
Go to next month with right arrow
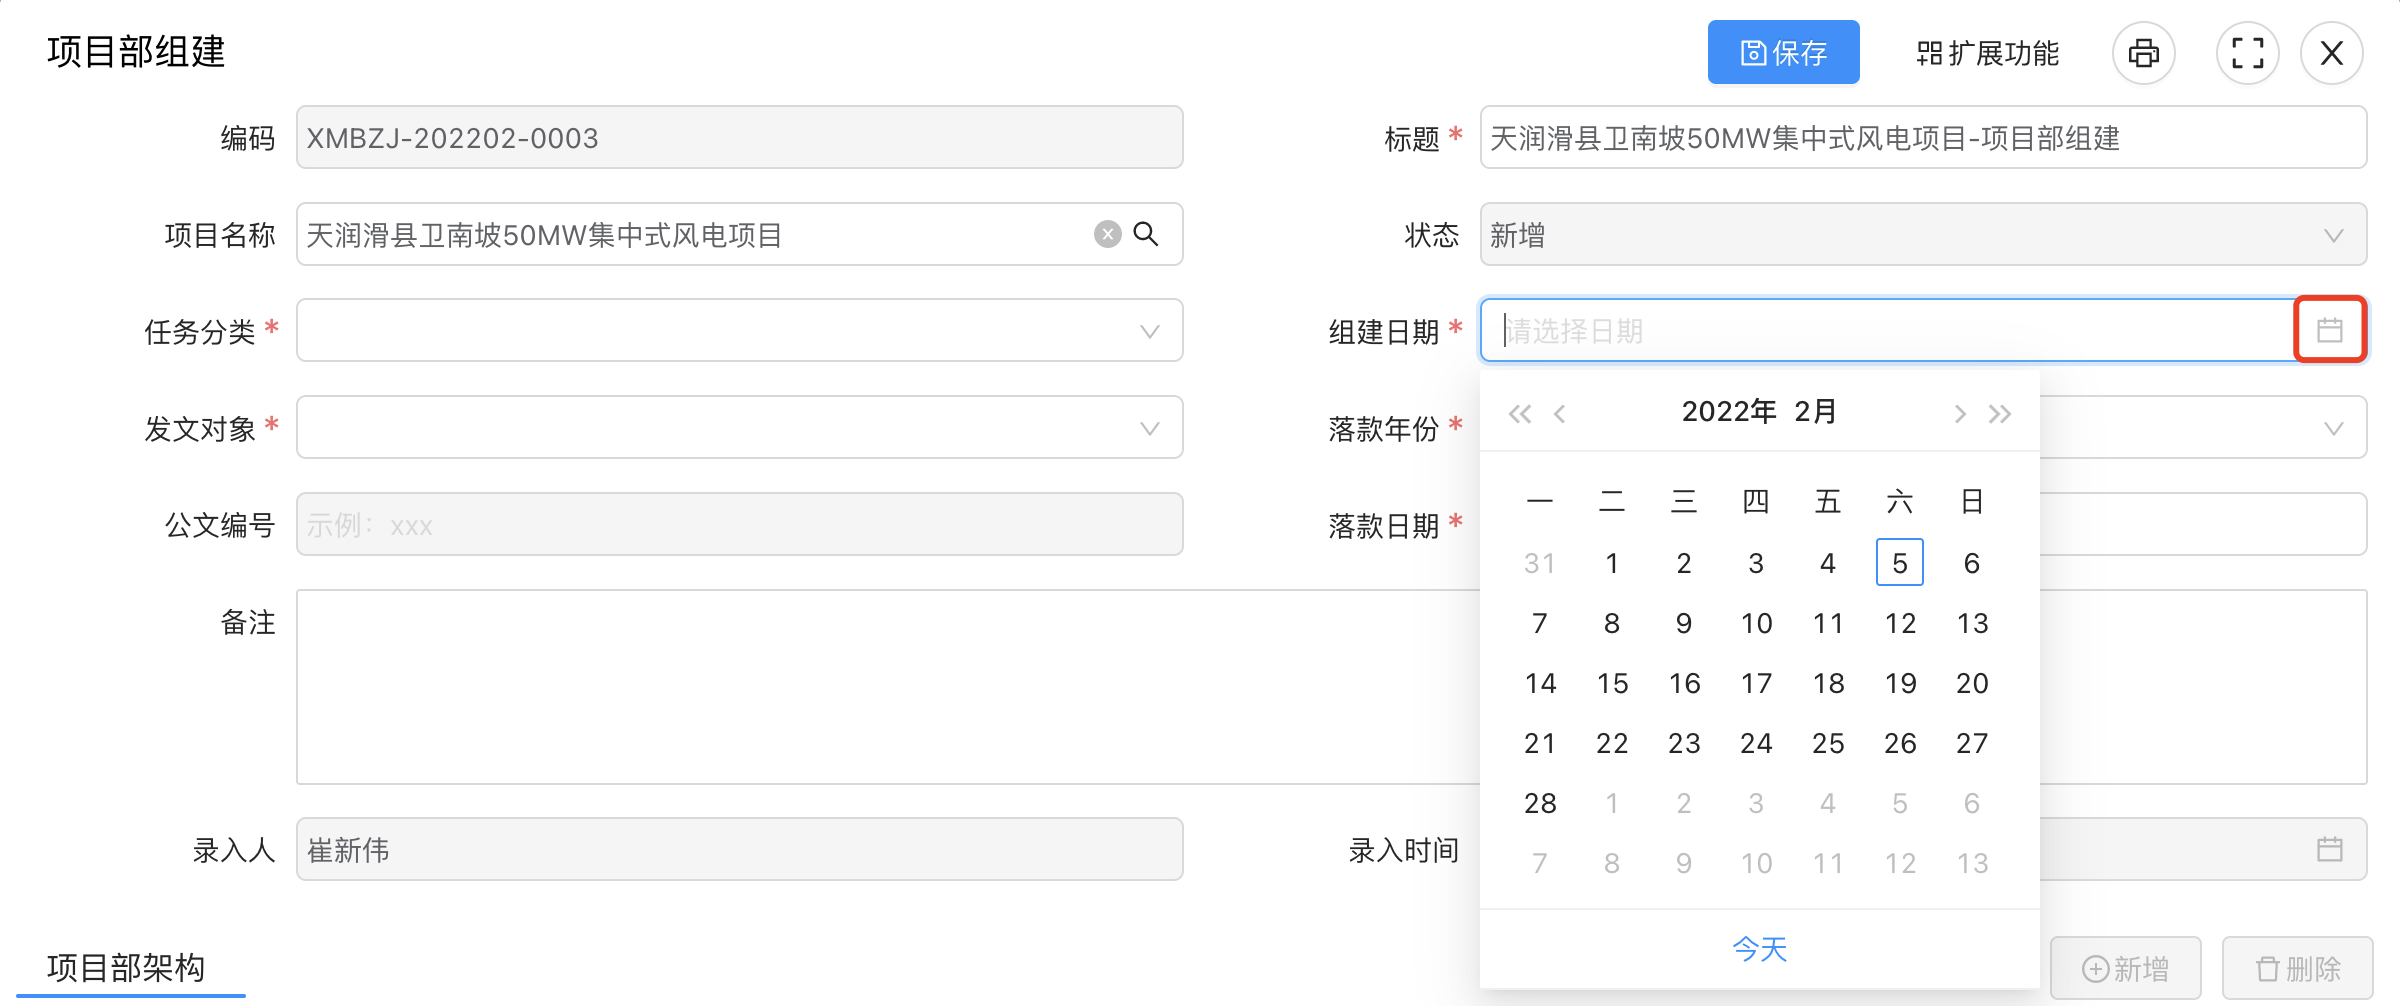[1960, 413]
